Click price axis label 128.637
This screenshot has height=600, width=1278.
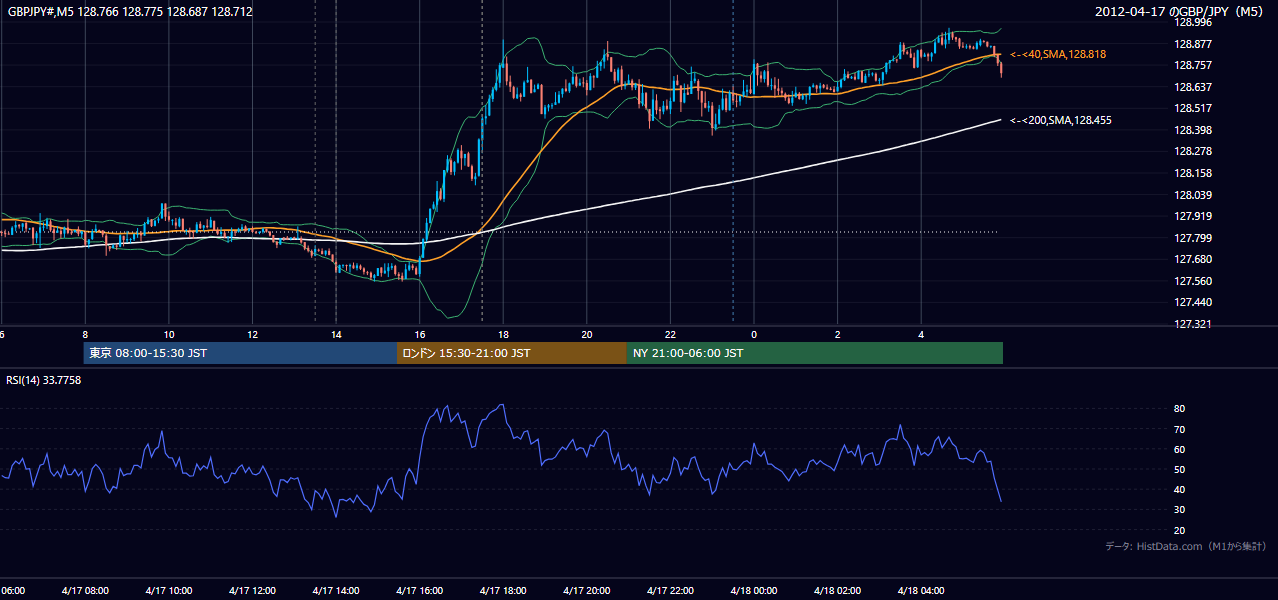1192,87
